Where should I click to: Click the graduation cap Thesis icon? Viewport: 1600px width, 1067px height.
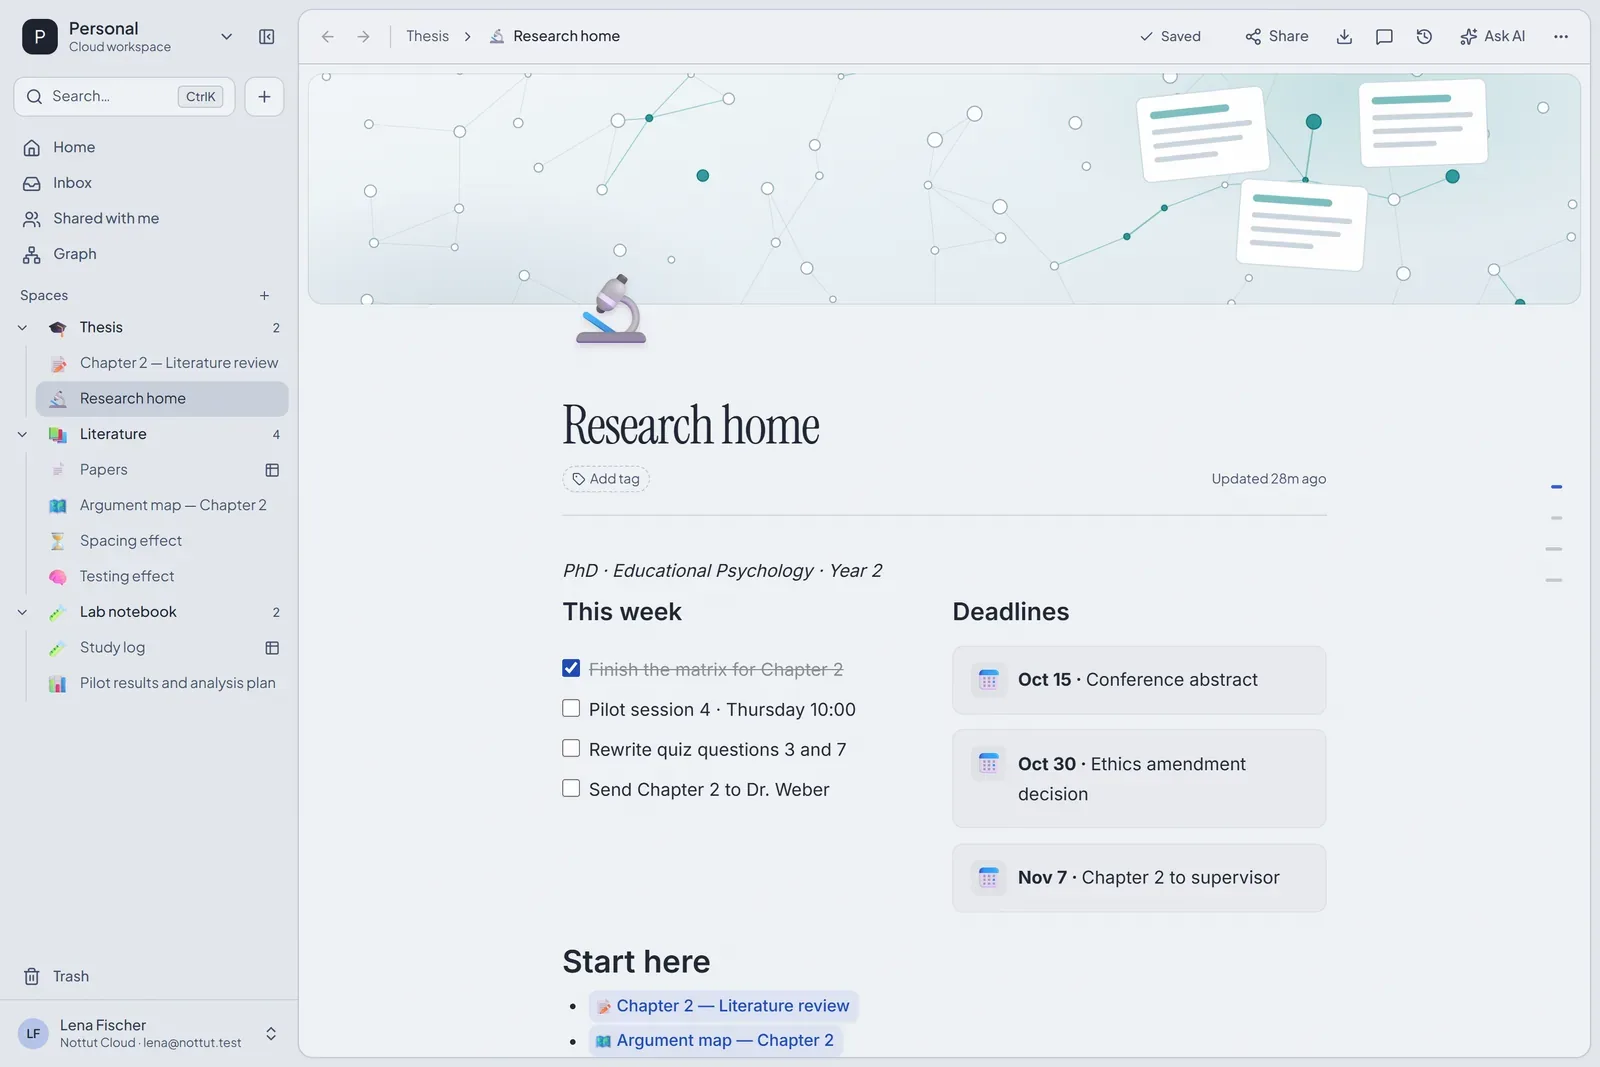click(58, 328)
